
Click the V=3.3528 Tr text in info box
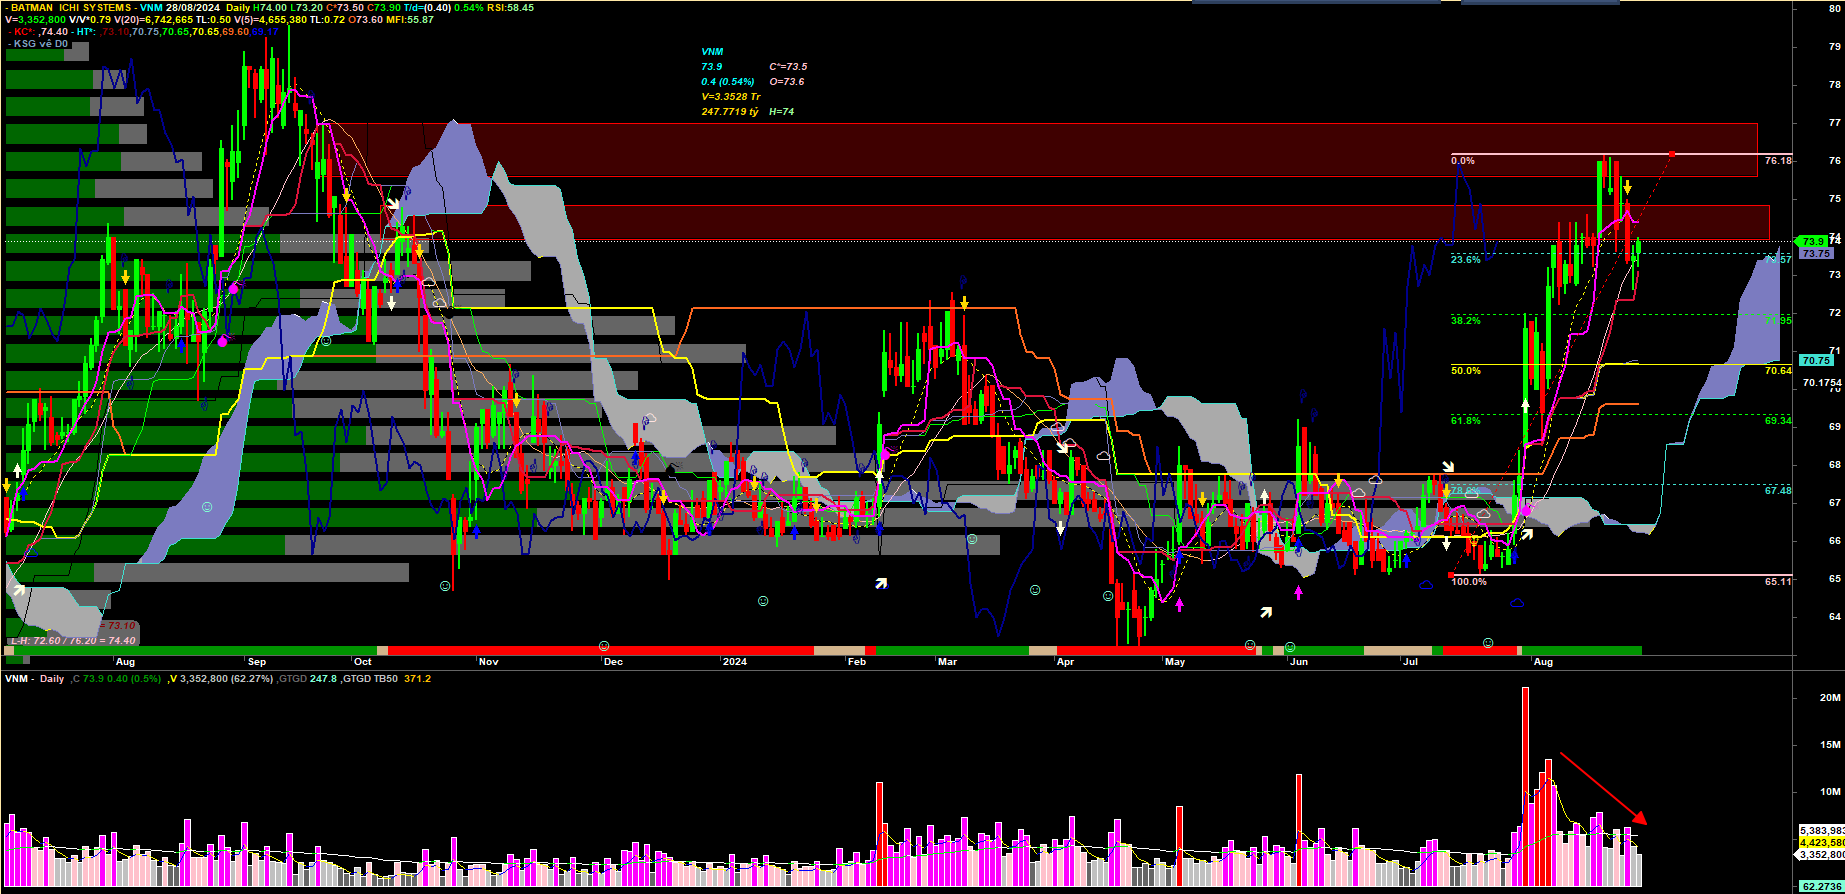[731, 97]
